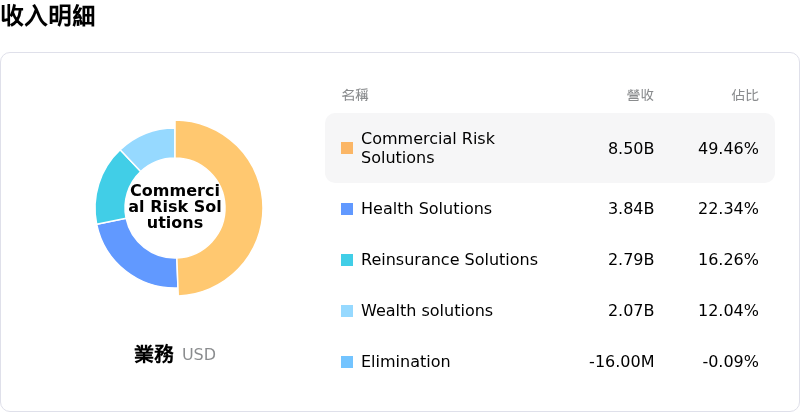Click the 名稱 column header
This screenshot has height=412, width=800.
point(355,95)
